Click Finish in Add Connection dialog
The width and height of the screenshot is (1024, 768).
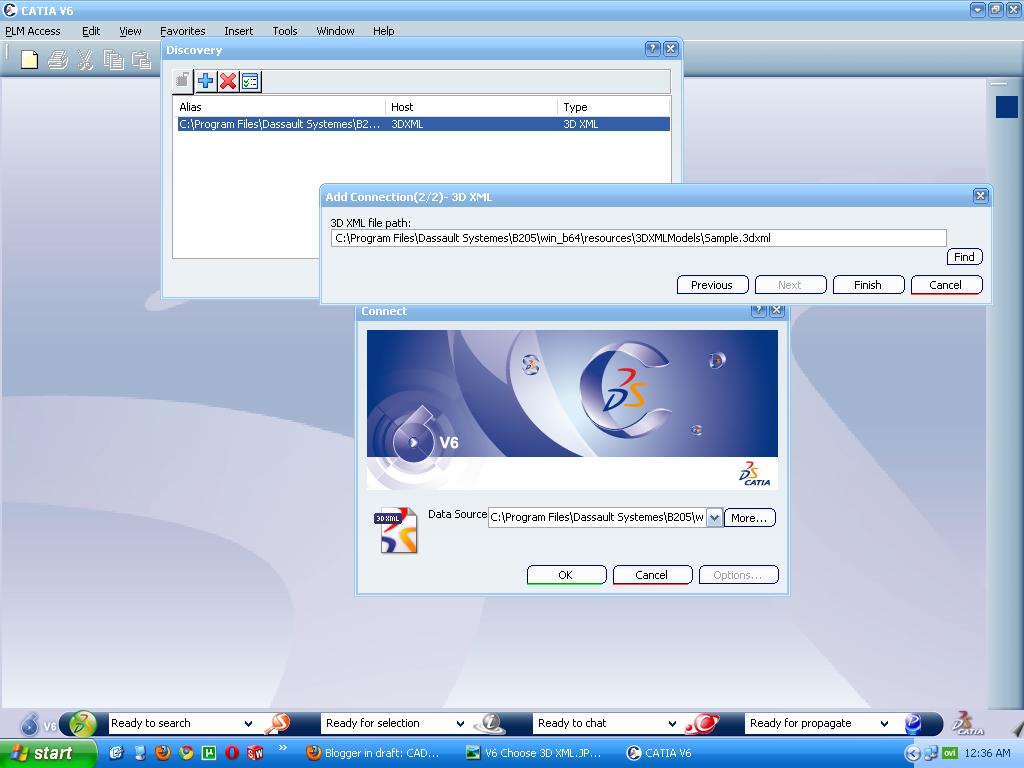pos(868,285)
